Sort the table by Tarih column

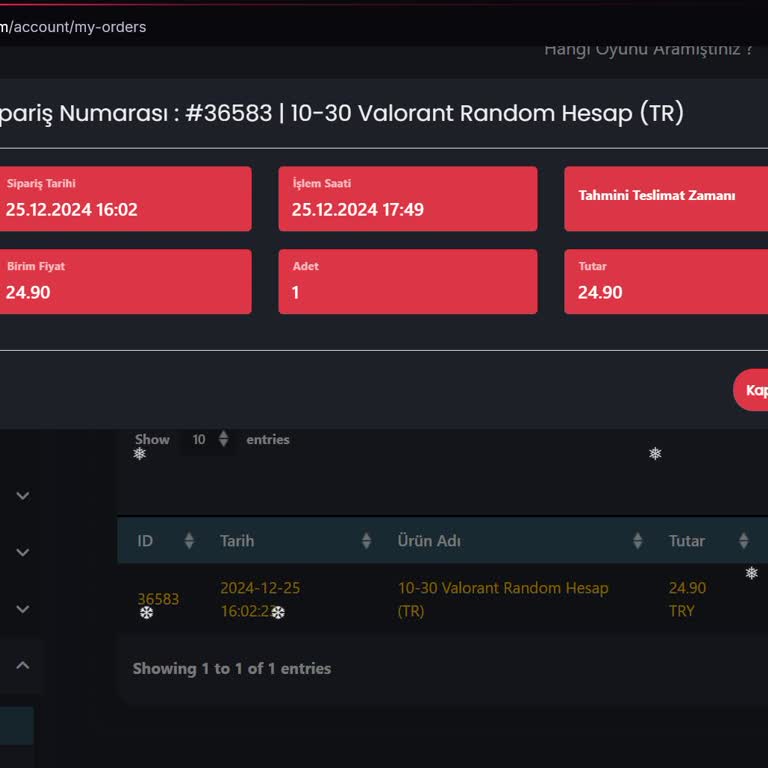point(366,541)
